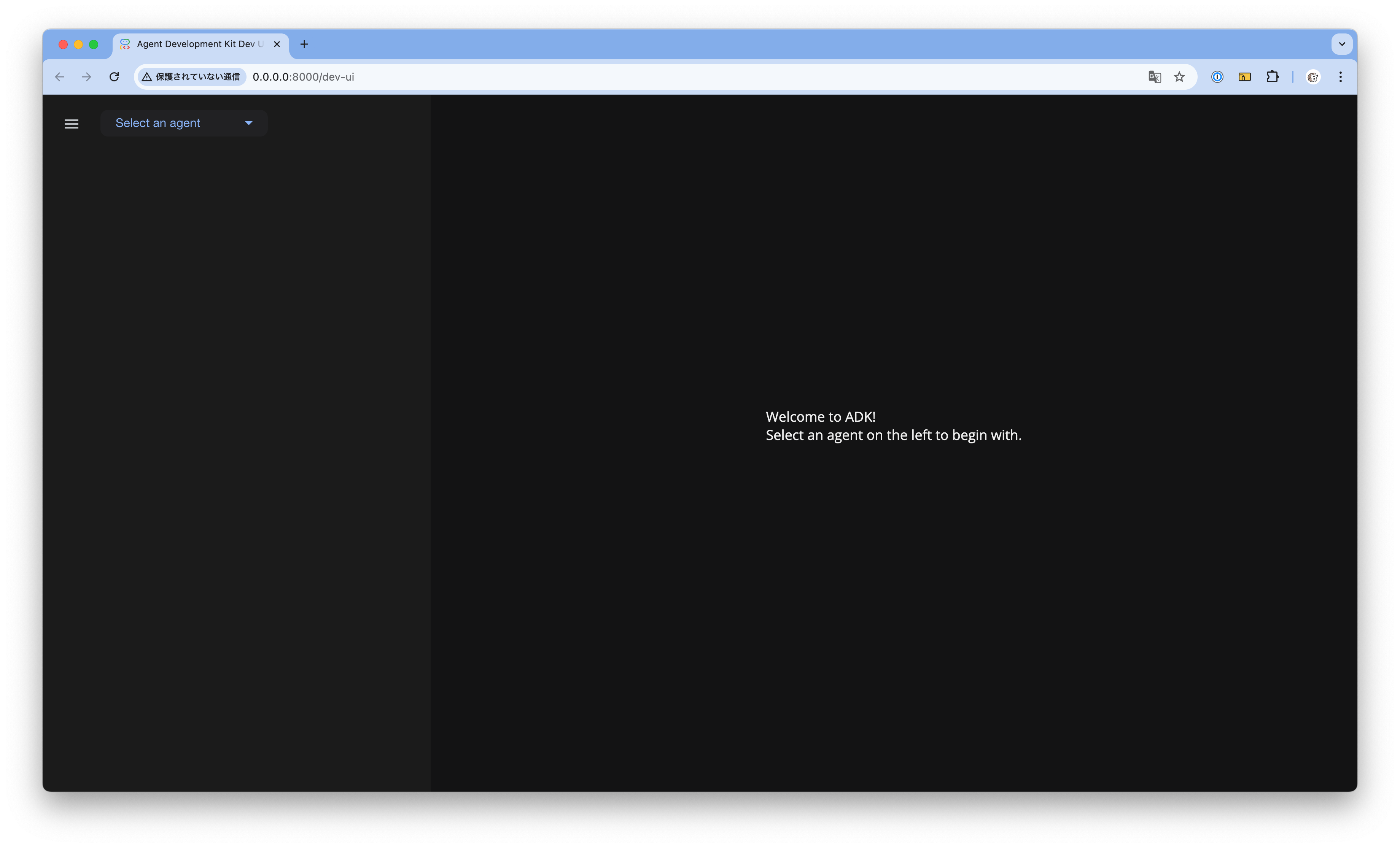Click the not-secure connection warning chip
The height and width of the screenshot is (848, 1400).
(191, 77)
